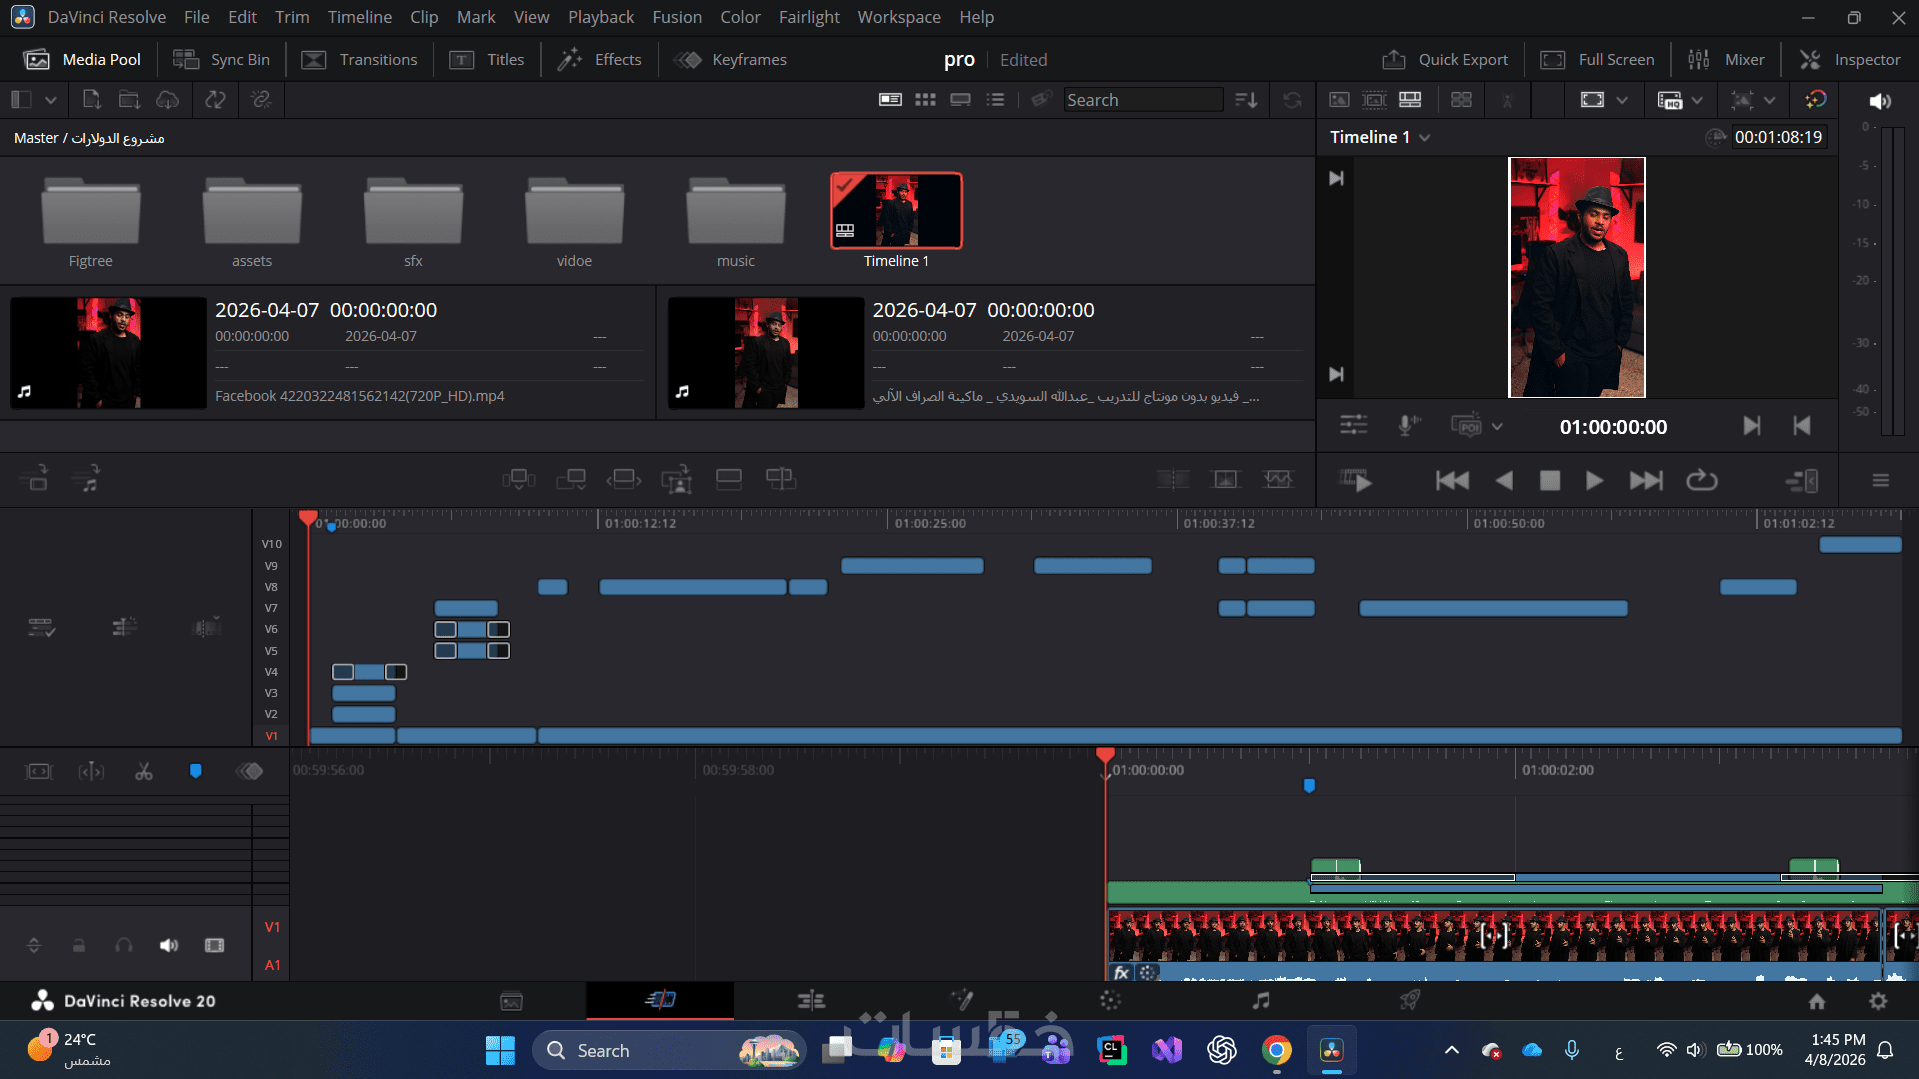The image size is (1919, 1079).
Task: Open Project Settings gear icon
Action: click(1878, 1001)
